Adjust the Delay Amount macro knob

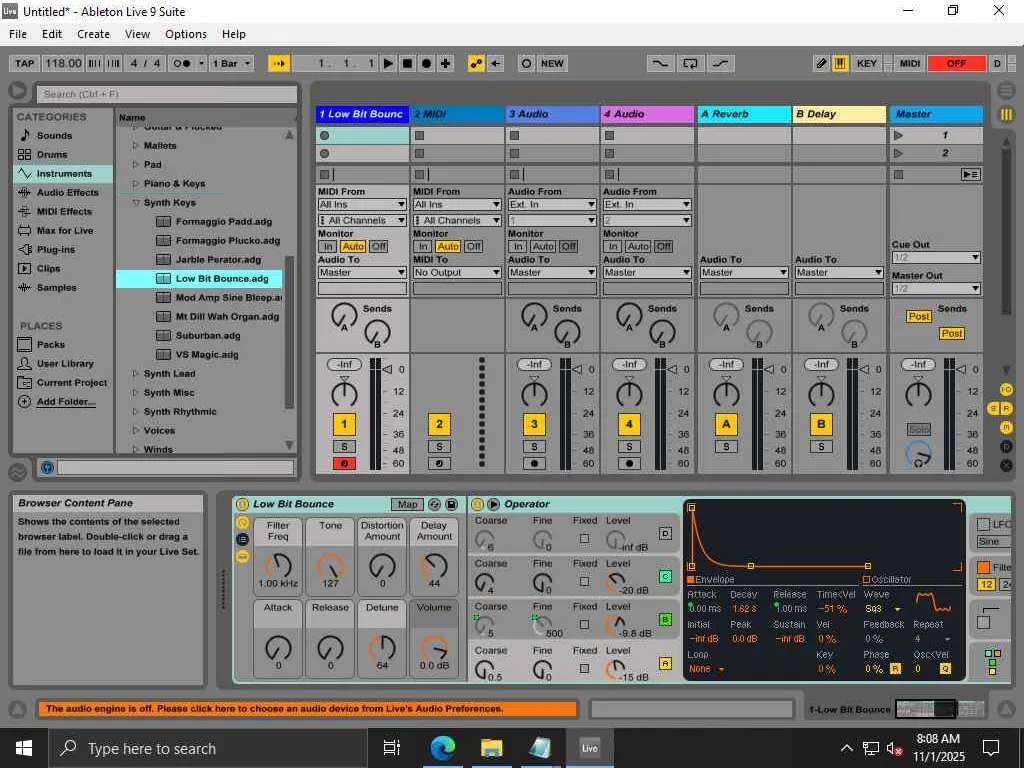click(x=434, y=566)
